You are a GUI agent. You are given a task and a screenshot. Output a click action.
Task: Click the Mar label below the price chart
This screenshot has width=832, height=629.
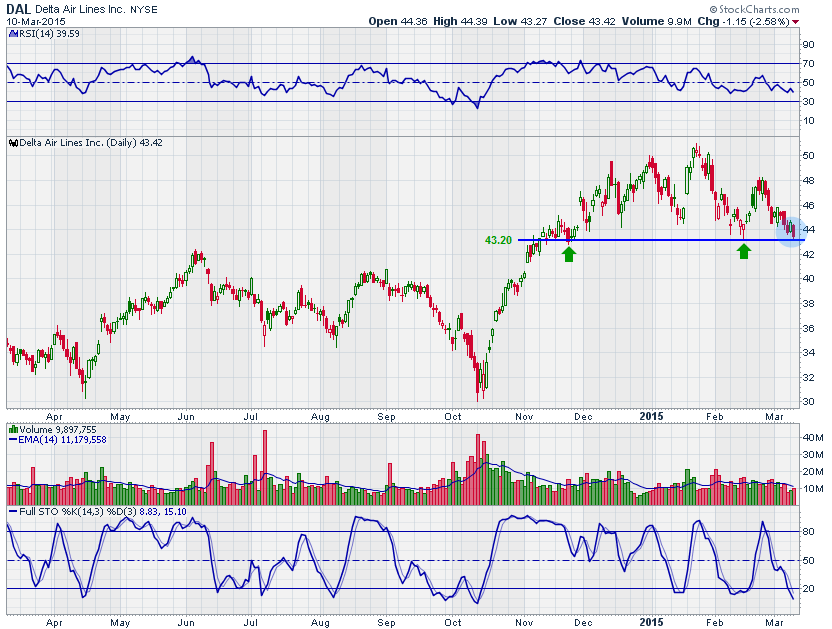[x=775, y=417]
